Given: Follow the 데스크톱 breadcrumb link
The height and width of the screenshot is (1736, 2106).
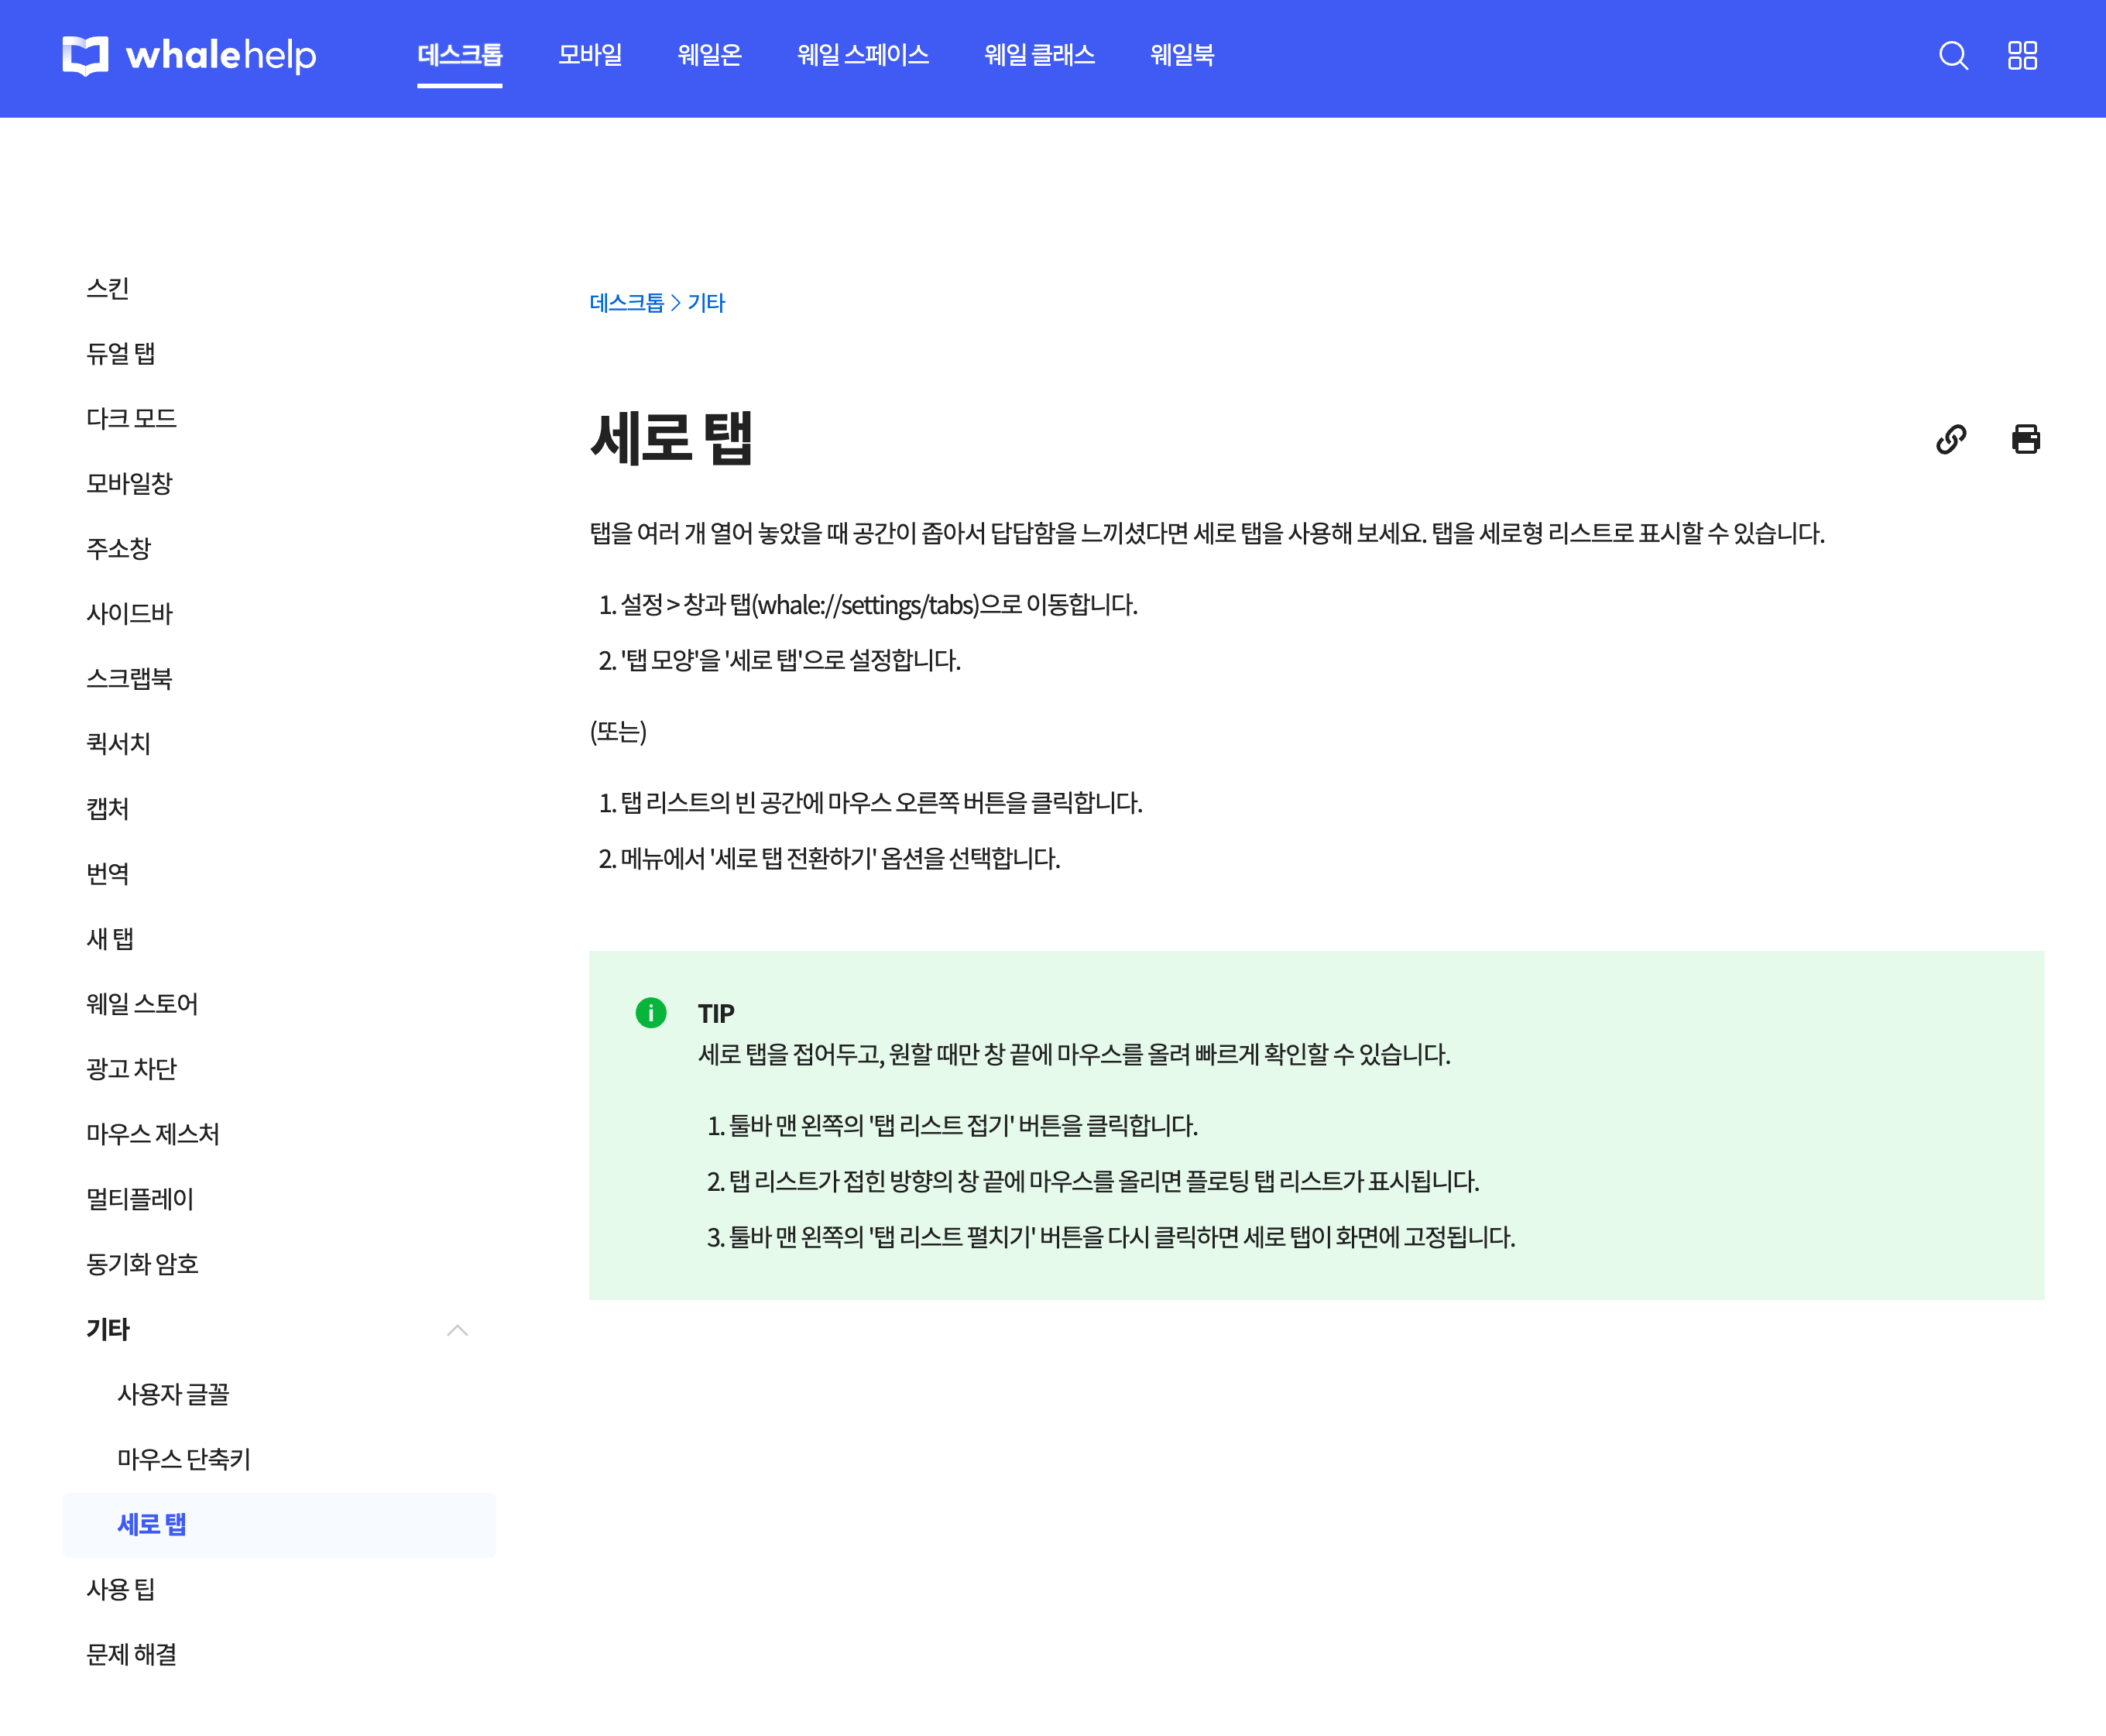Looking at the screenshot, I should [627, 303].
